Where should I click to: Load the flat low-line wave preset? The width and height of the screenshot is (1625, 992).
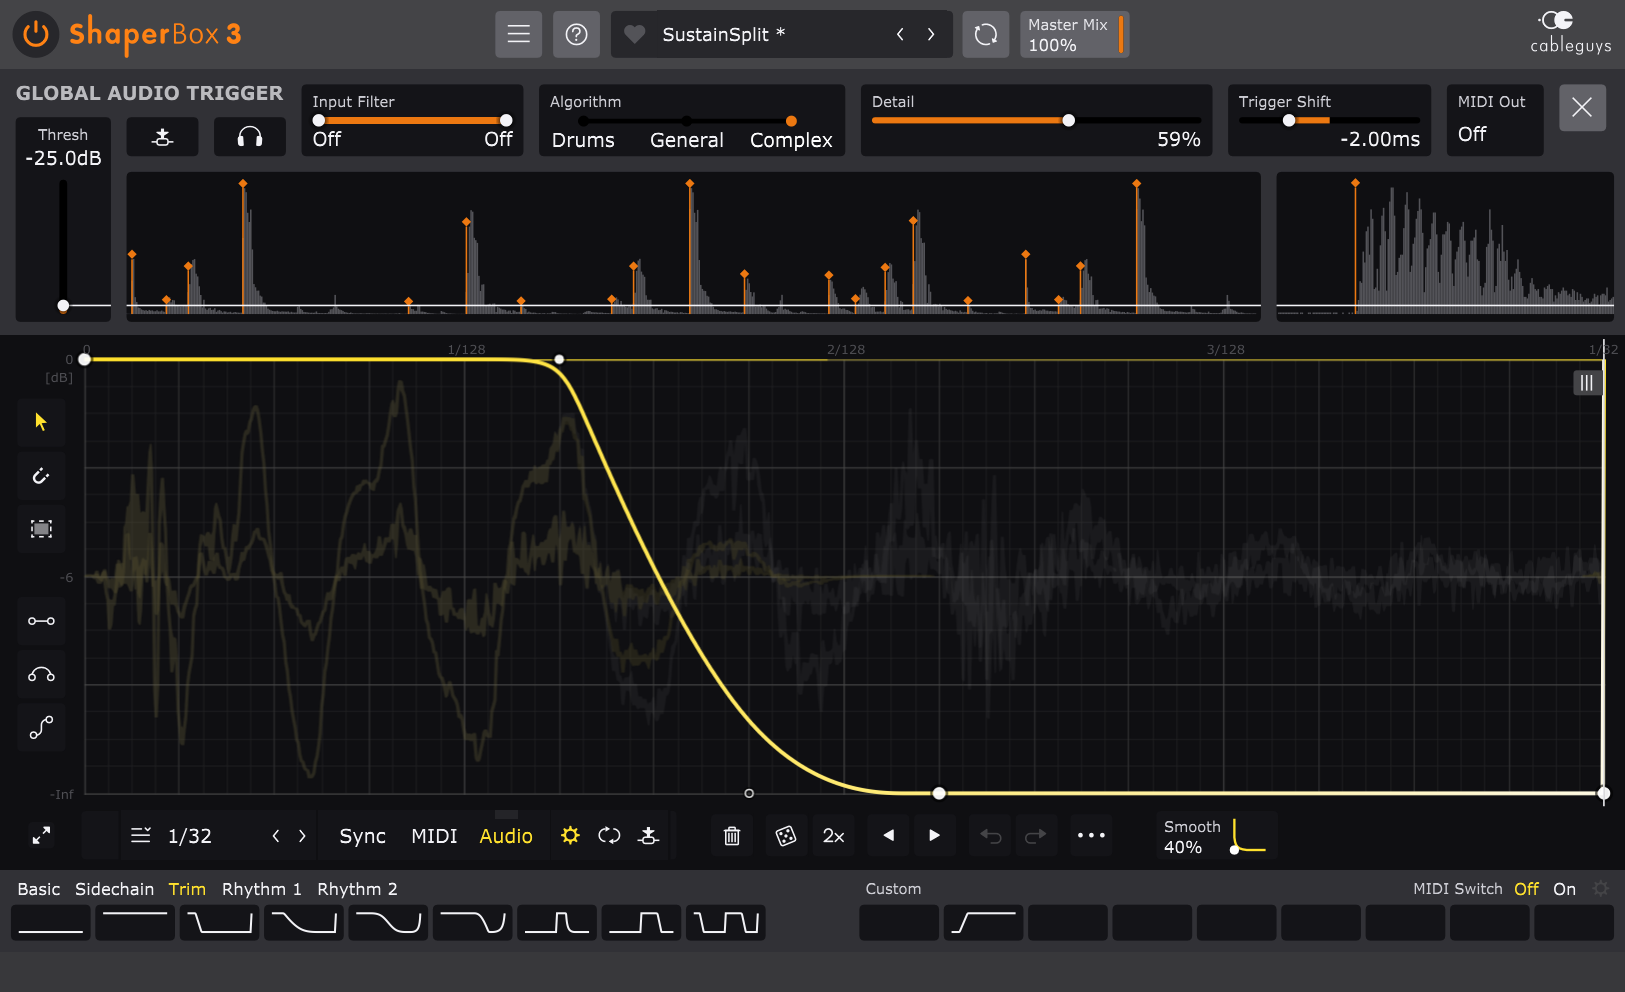pos(51,923)
